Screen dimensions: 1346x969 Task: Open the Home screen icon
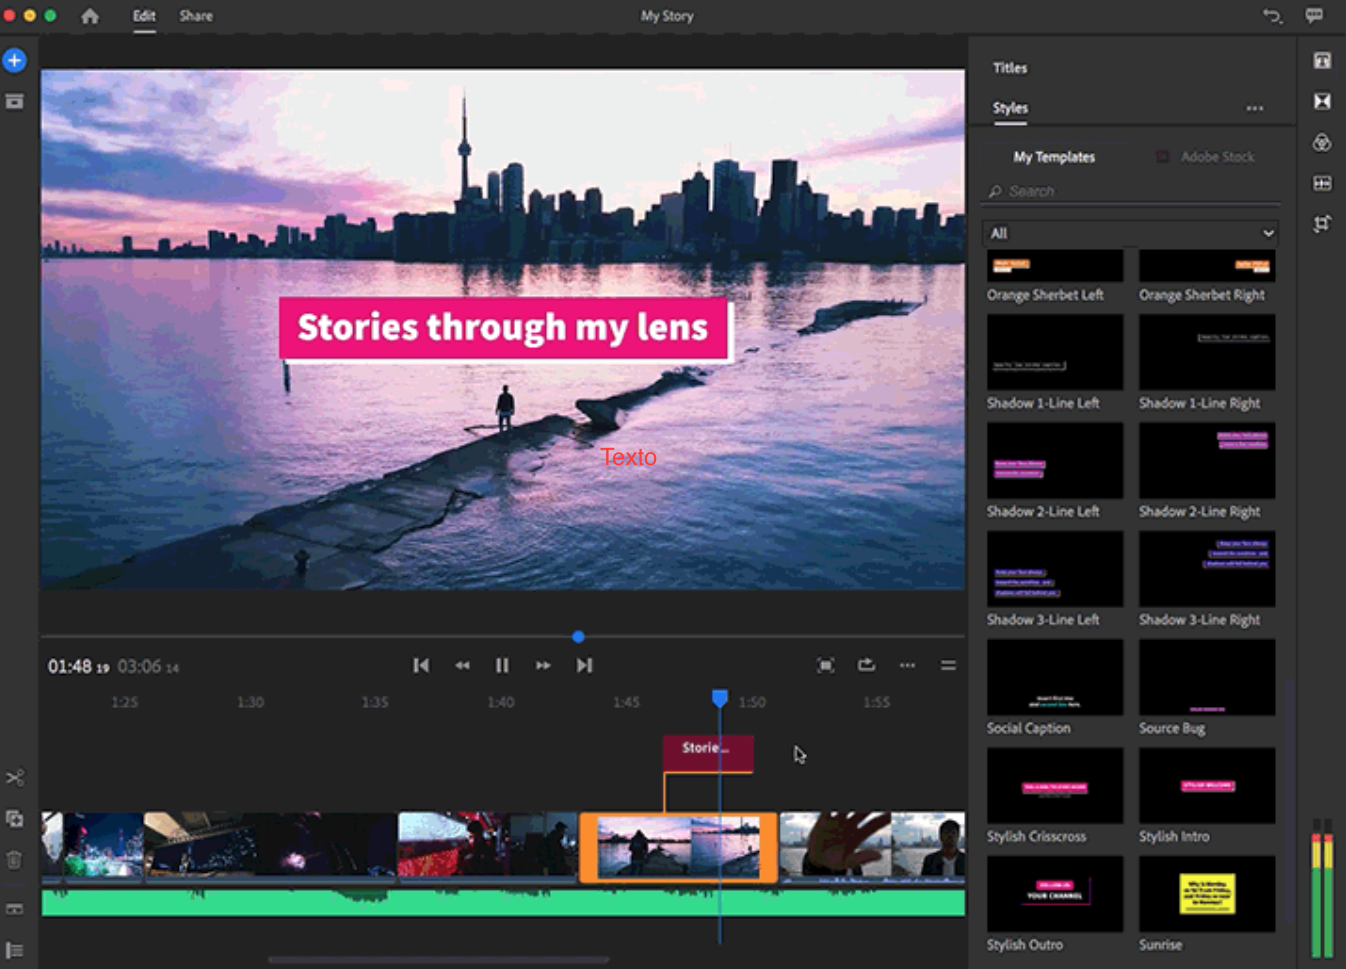coord(90,16)
